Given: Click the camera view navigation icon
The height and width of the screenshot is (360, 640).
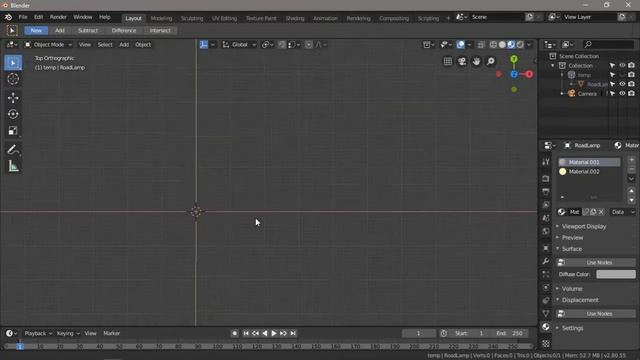Looking at the screenshot, I should coord(462,61).
